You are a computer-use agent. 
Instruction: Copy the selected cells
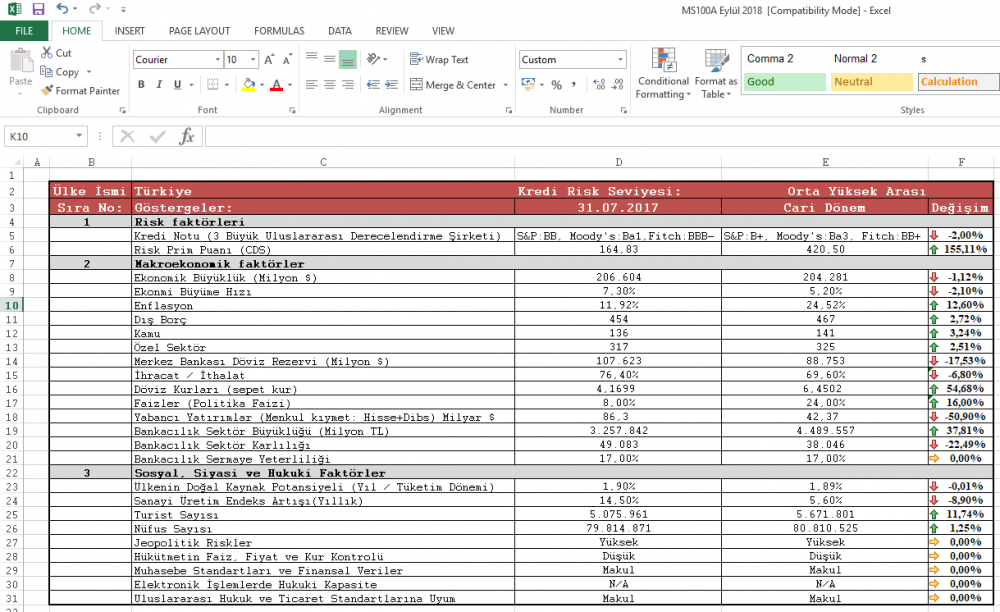[x=60, y=72]
